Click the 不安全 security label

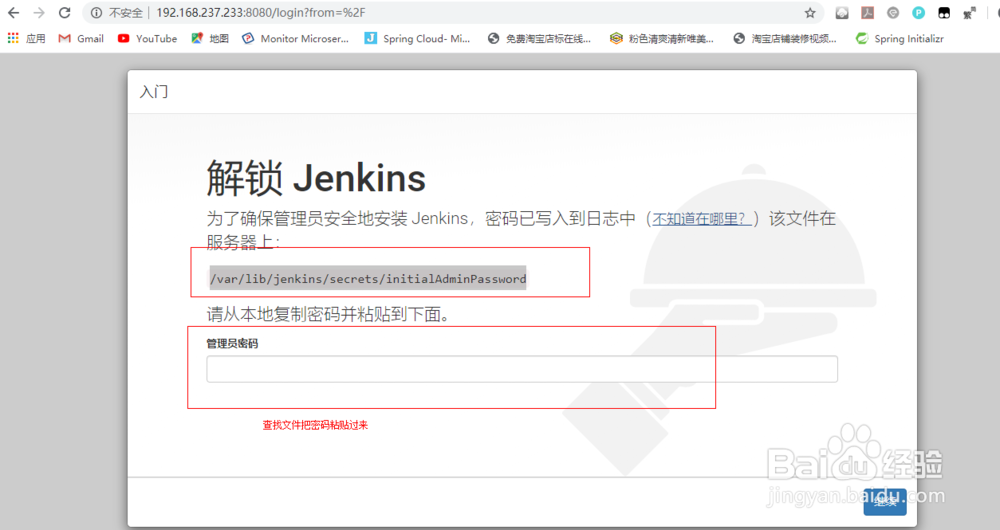pos(126,13)
